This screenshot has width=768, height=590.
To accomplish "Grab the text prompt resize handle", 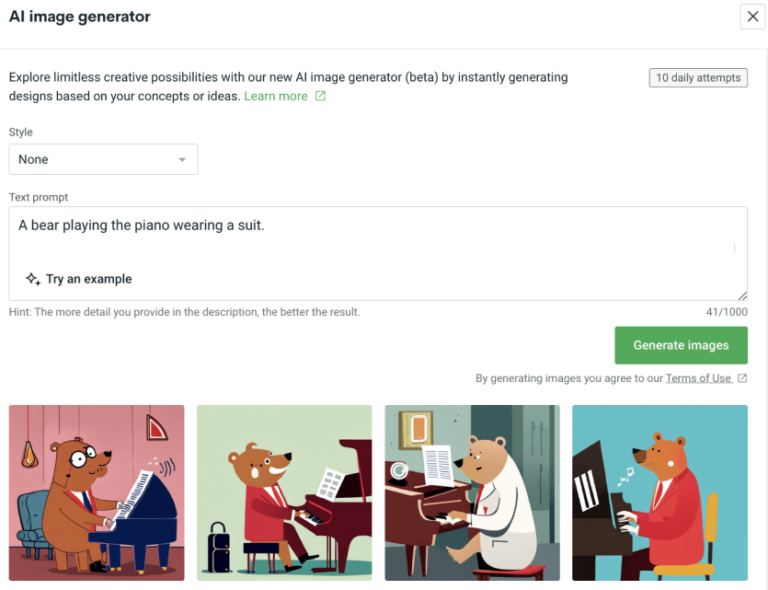I will 742,295.
